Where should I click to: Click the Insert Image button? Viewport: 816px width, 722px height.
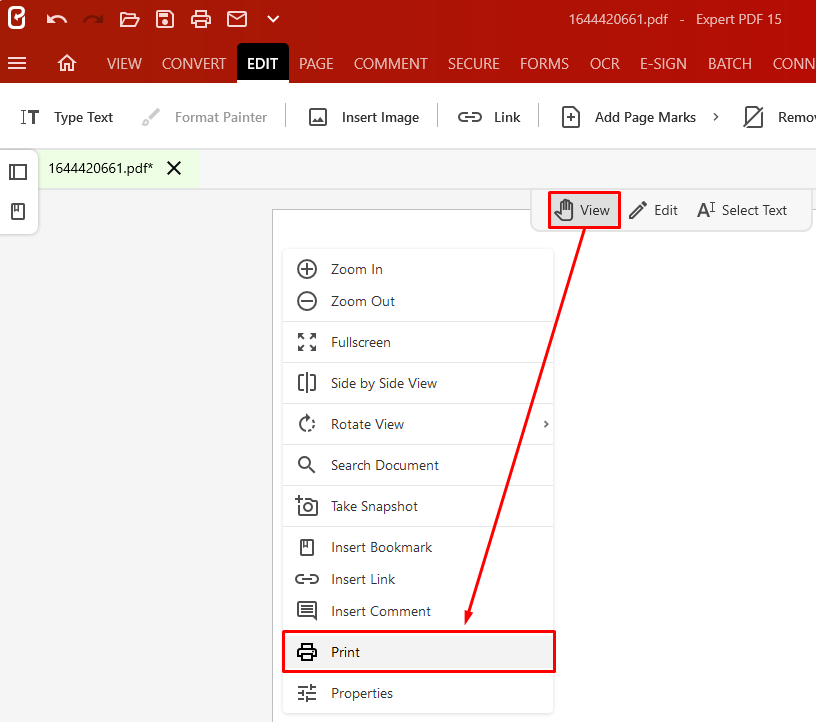click(x=363, y=117)
